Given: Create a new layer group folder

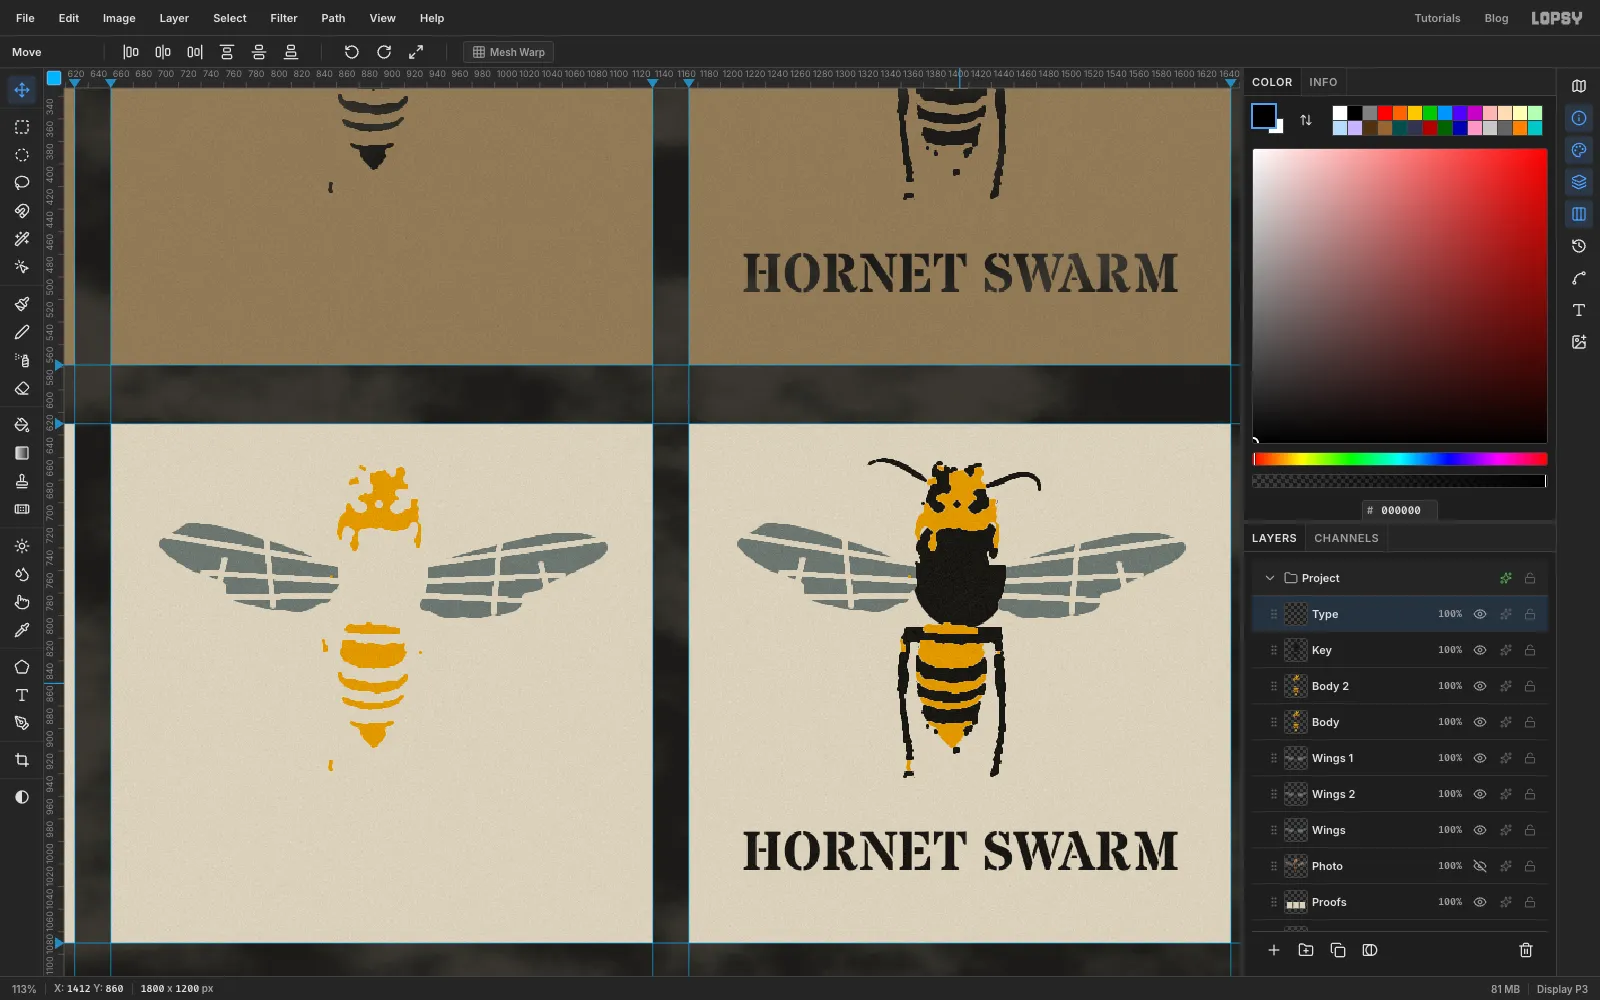Looking at the screenshot, I should coord(1306,950).
